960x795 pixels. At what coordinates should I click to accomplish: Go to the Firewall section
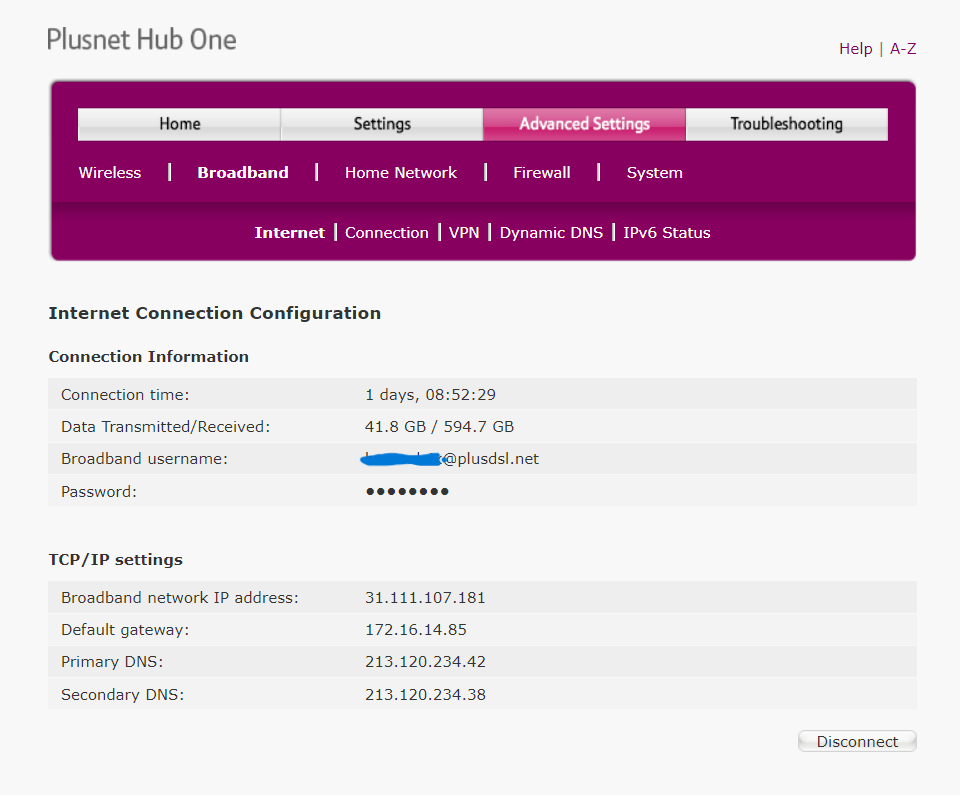(x=542, y=173)
